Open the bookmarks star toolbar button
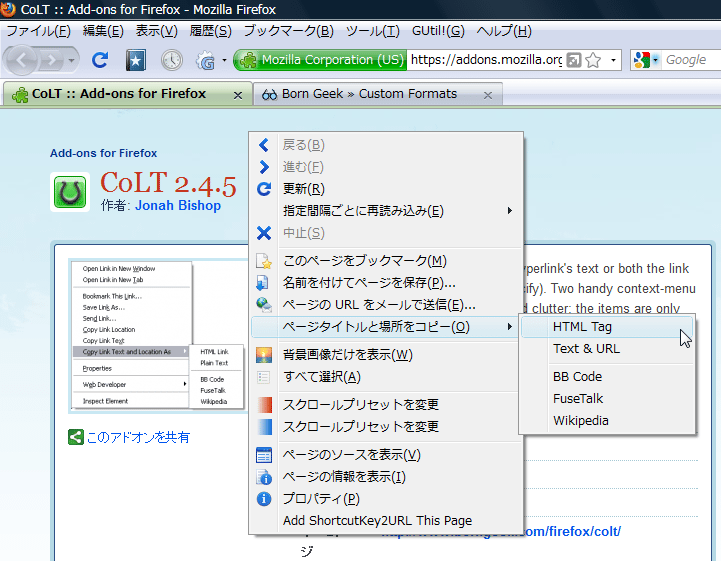This screenshot has height=561, width=721. coord(136,60)
